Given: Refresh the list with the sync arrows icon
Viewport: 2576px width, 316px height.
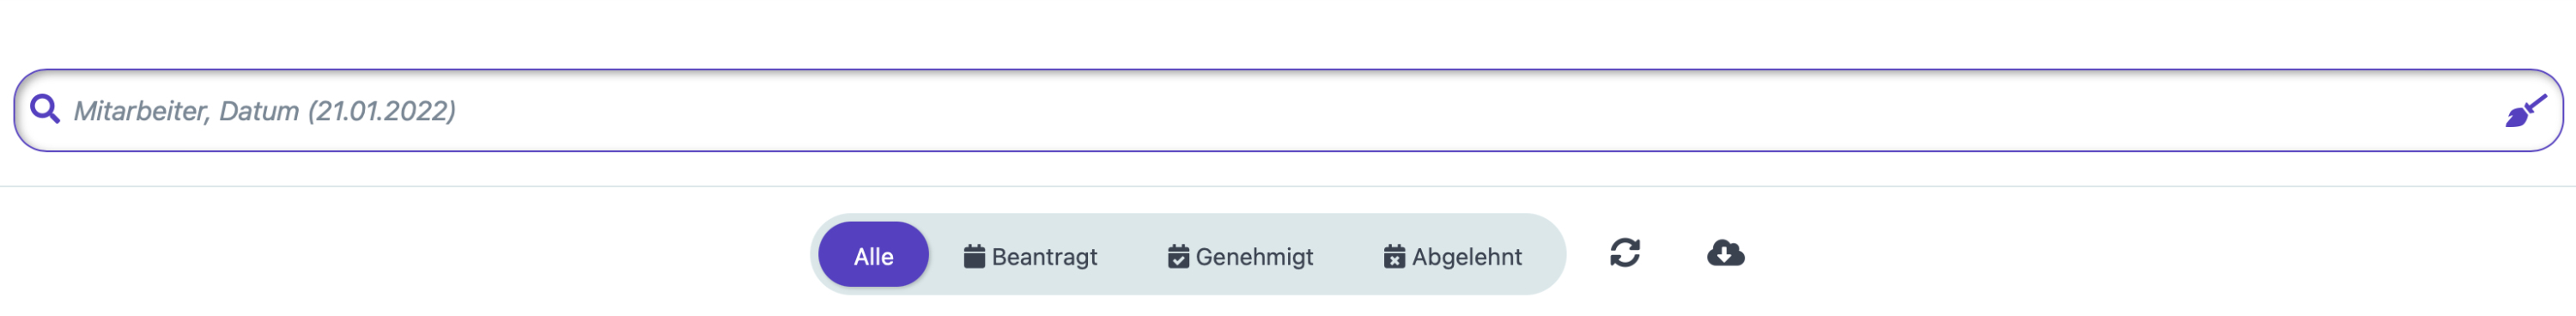Looking at the screenshot, I should (x=1625, y=253).
